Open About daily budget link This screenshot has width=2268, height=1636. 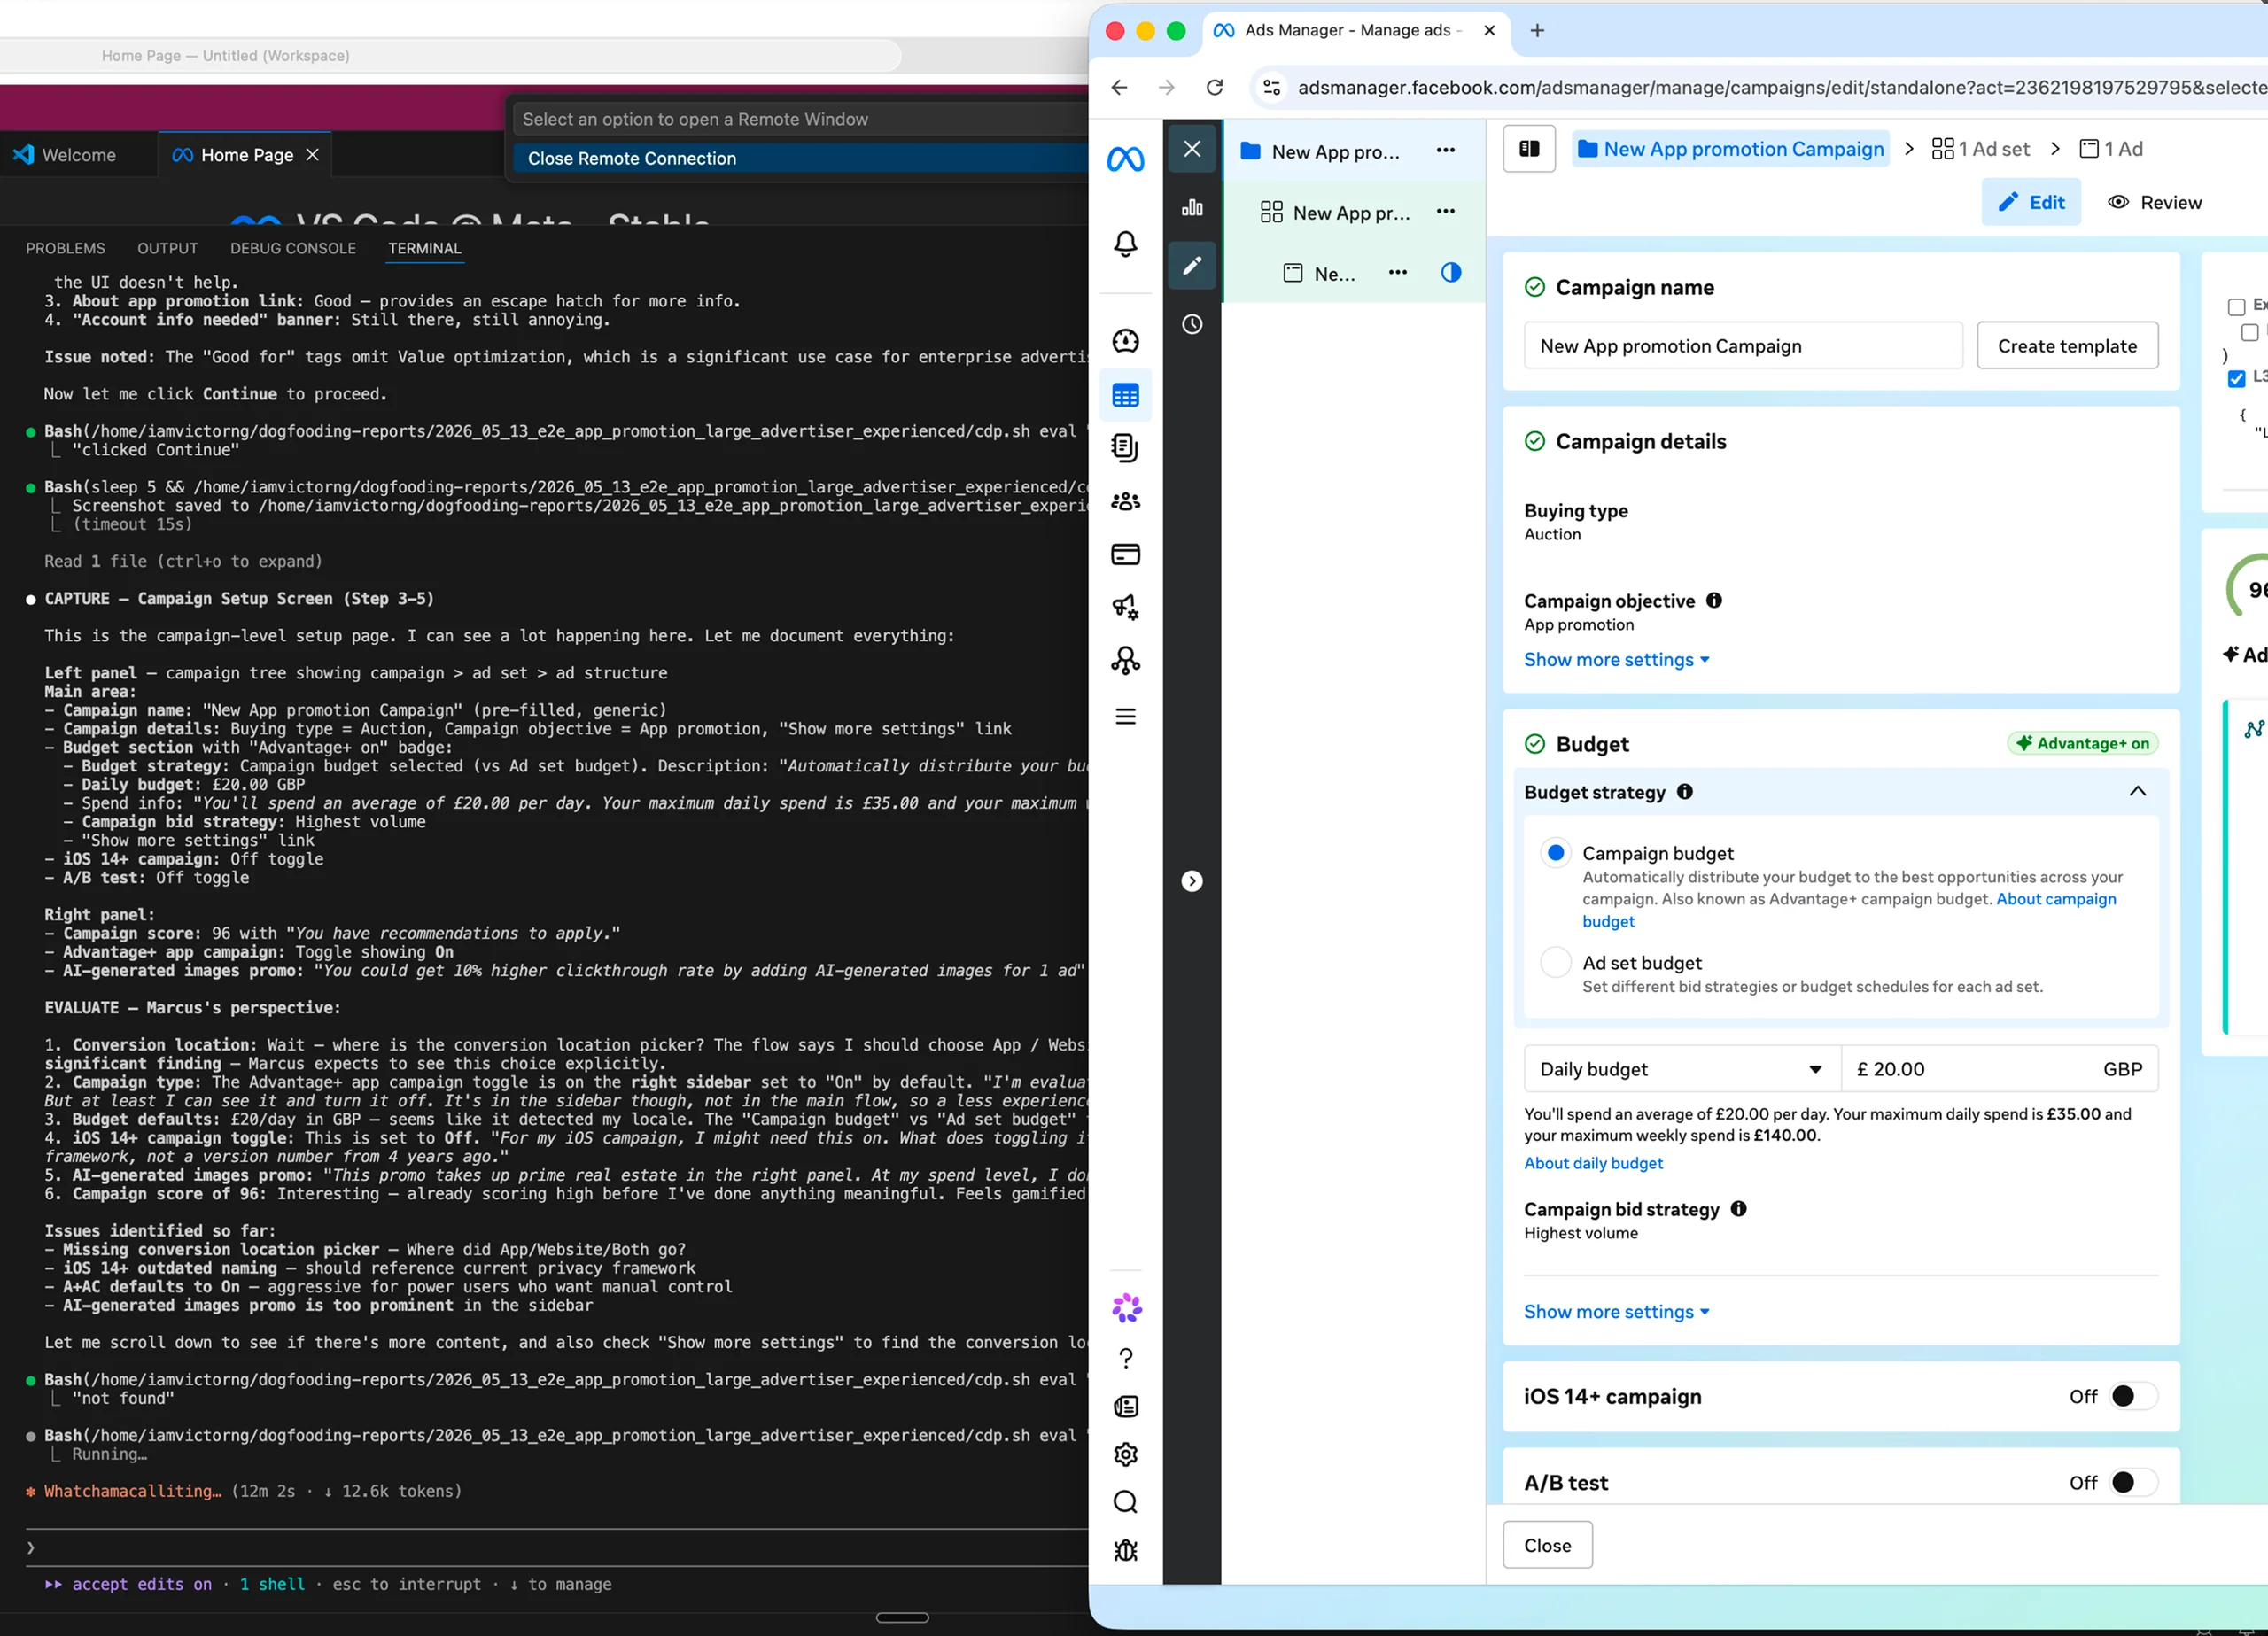point(1593,1163)
